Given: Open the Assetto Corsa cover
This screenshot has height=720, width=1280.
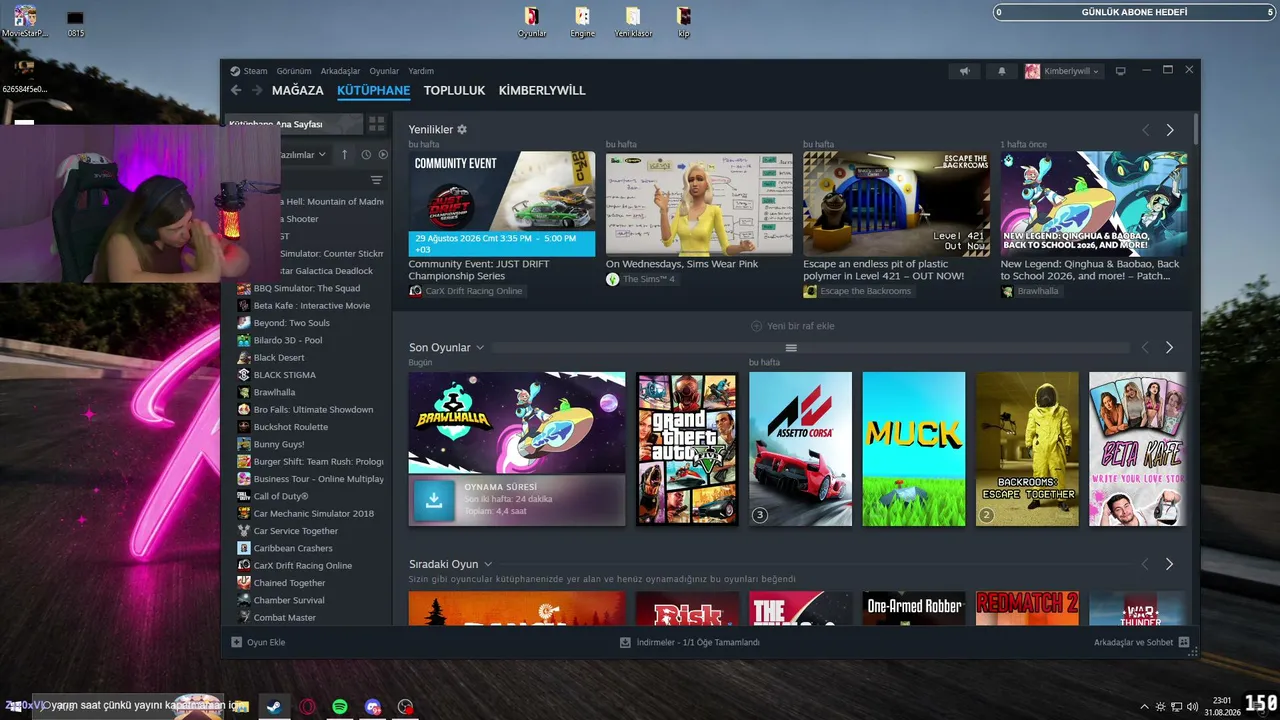Looking at the screenshot, I should (x=800, y=449).
